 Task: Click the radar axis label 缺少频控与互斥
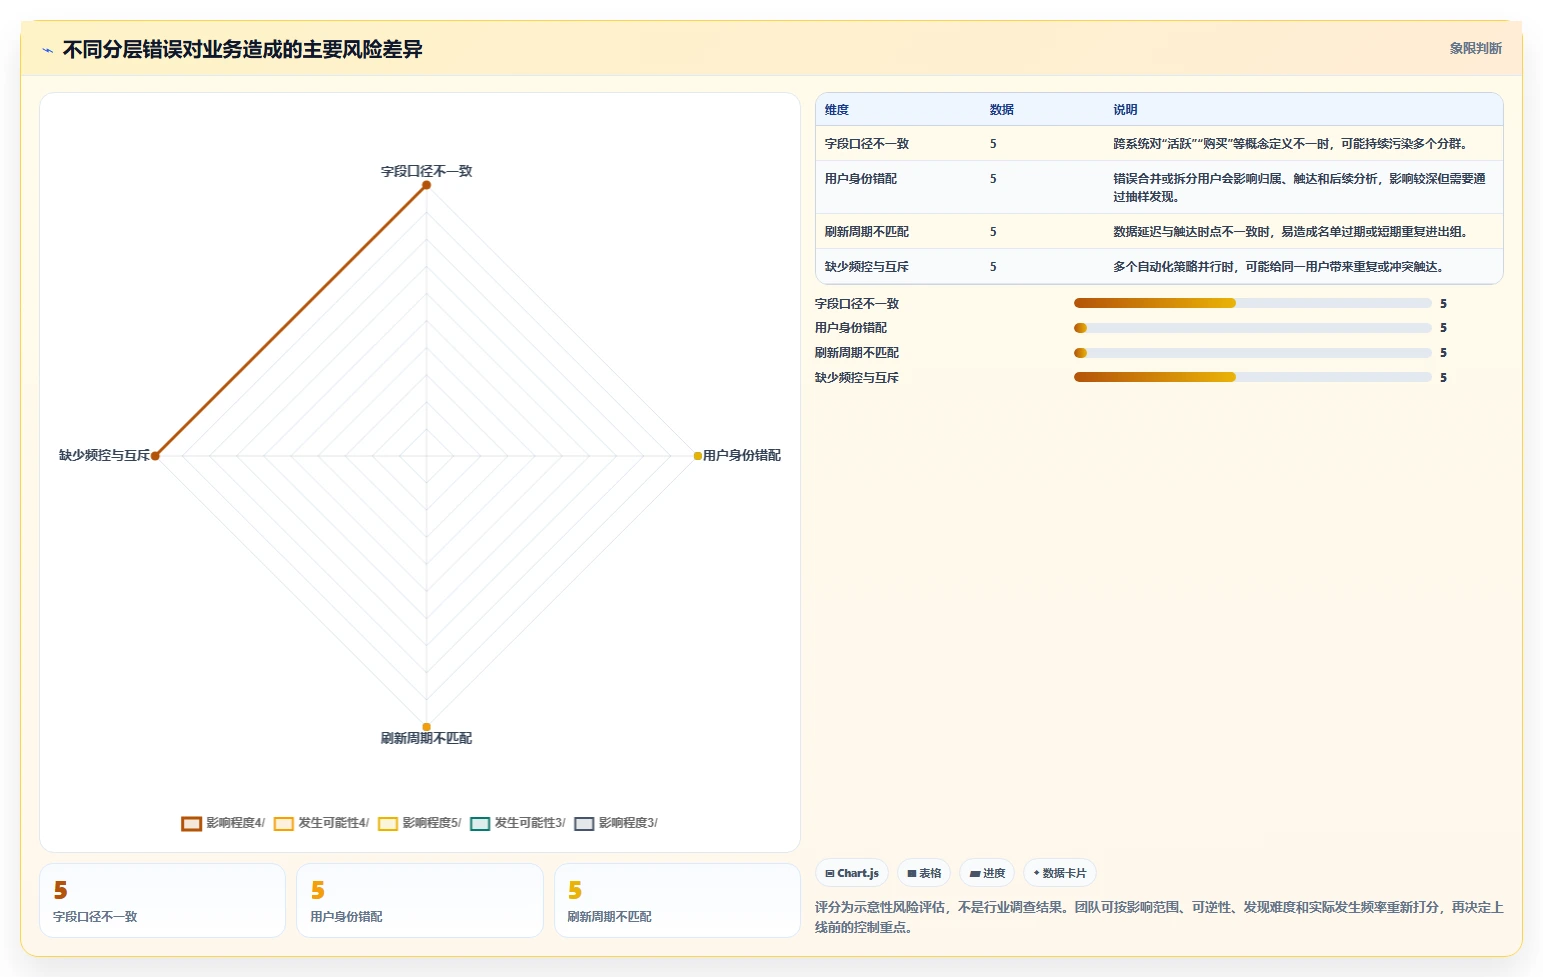pyautogui.click(x=104, y=455)
